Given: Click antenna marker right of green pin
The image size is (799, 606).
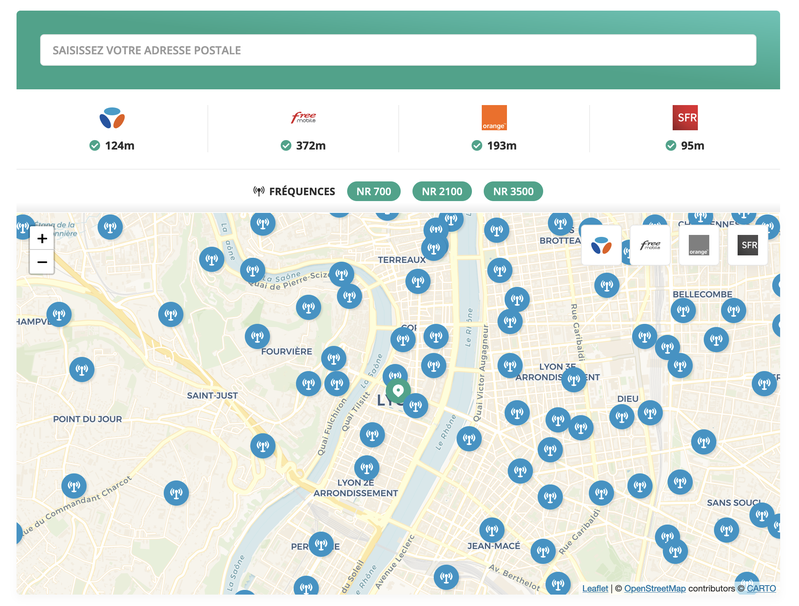Looking at the screenshot, I should (416, 406).
